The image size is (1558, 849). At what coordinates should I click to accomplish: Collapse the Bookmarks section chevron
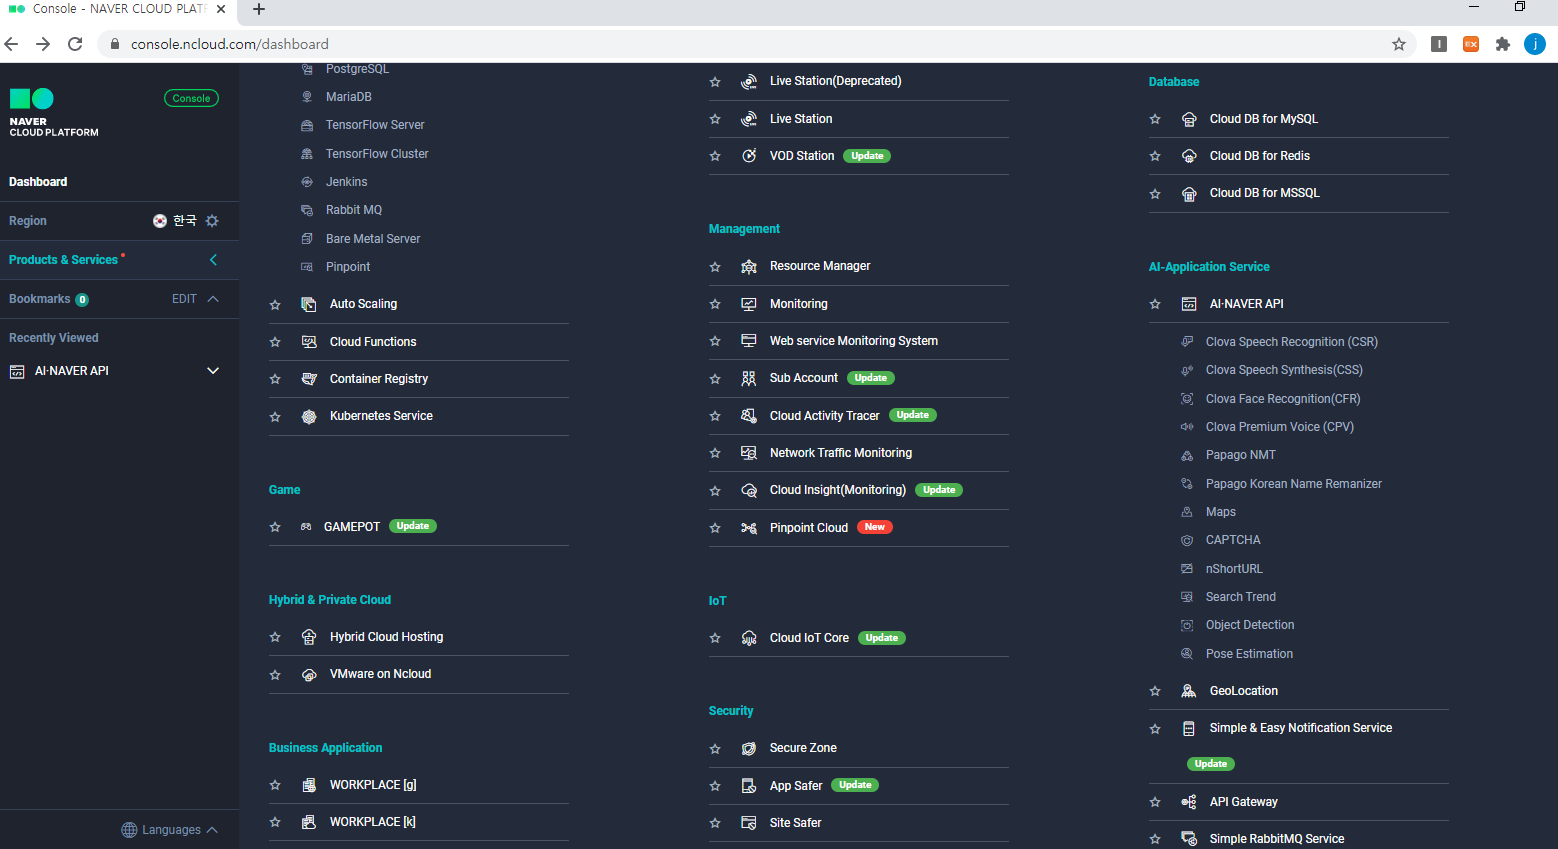[x=213, y=299]
